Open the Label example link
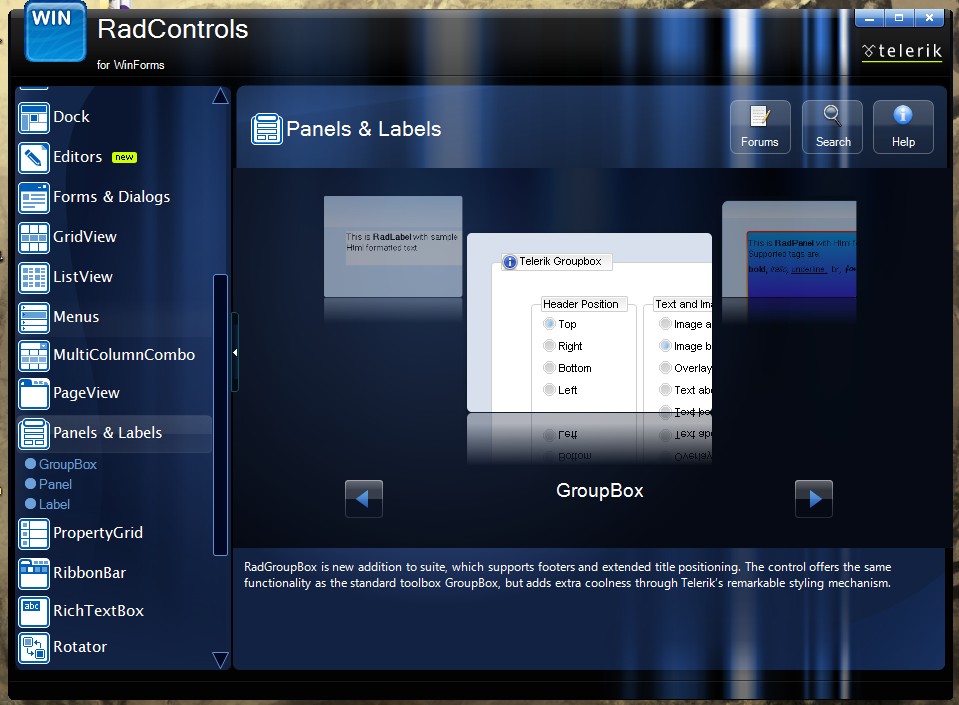 pos(54,504)
